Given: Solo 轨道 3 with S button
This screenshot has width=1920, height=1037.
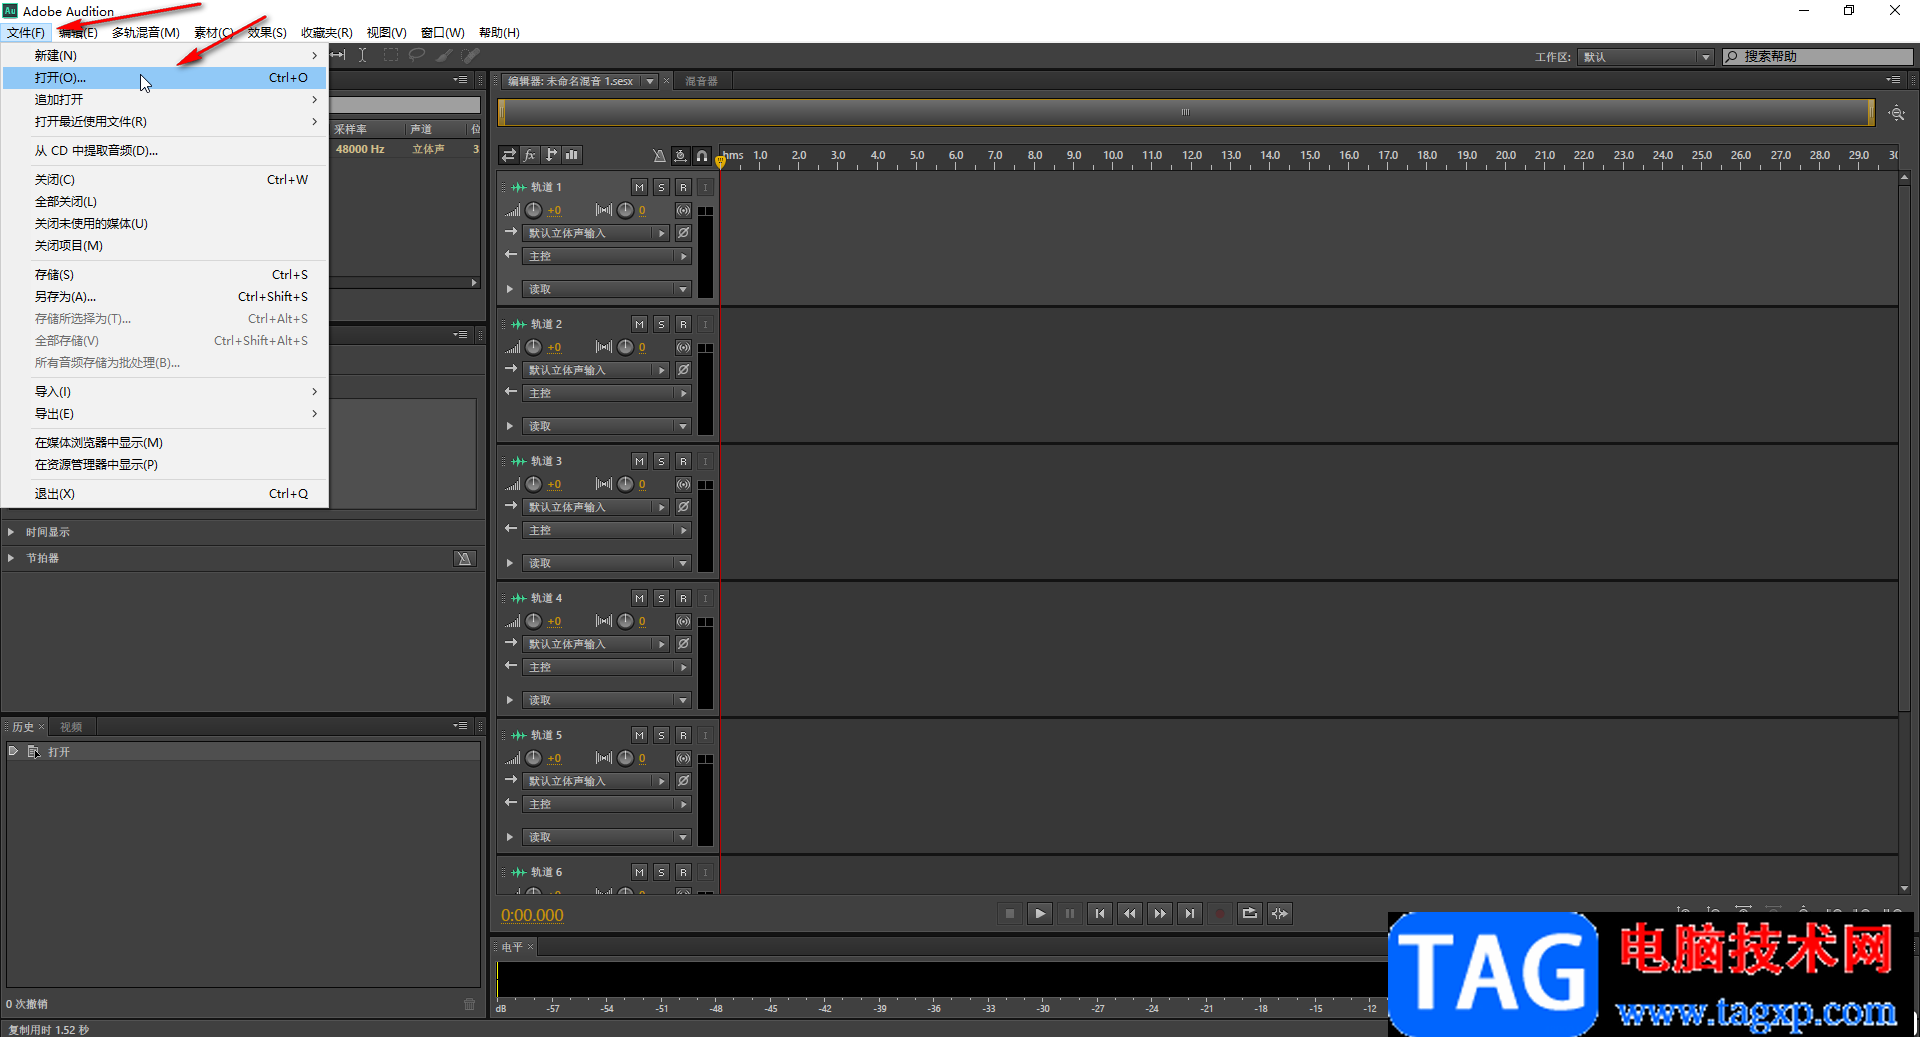Looking at the screenshot, I should pos(662,461).
